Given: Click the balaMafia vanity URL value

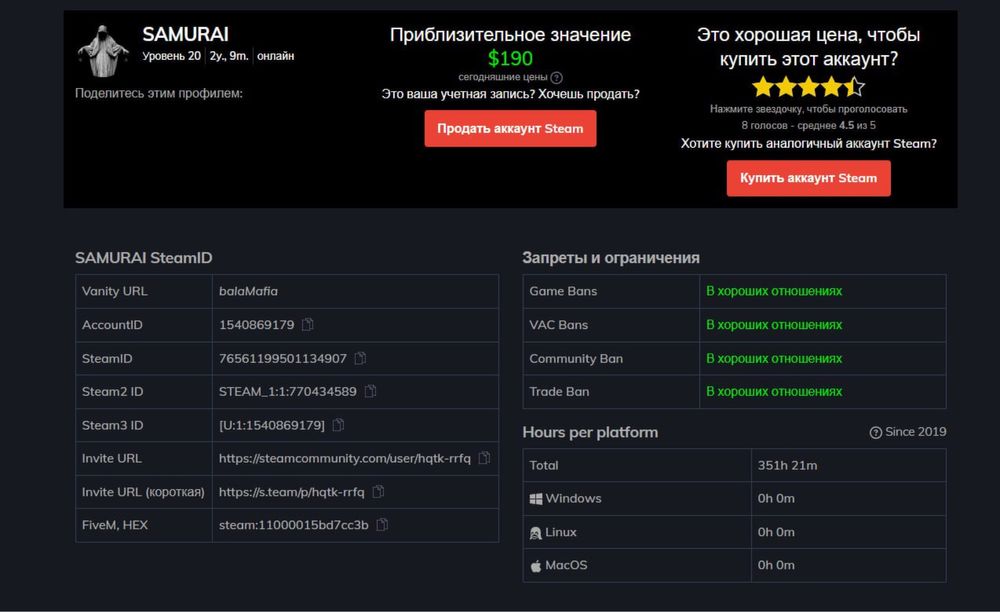Looking at the screenshot, I should [248, 291].
